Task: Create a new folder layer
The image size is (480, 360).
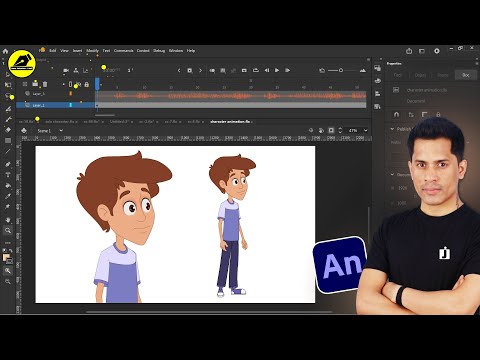Action: pos(35,84)
